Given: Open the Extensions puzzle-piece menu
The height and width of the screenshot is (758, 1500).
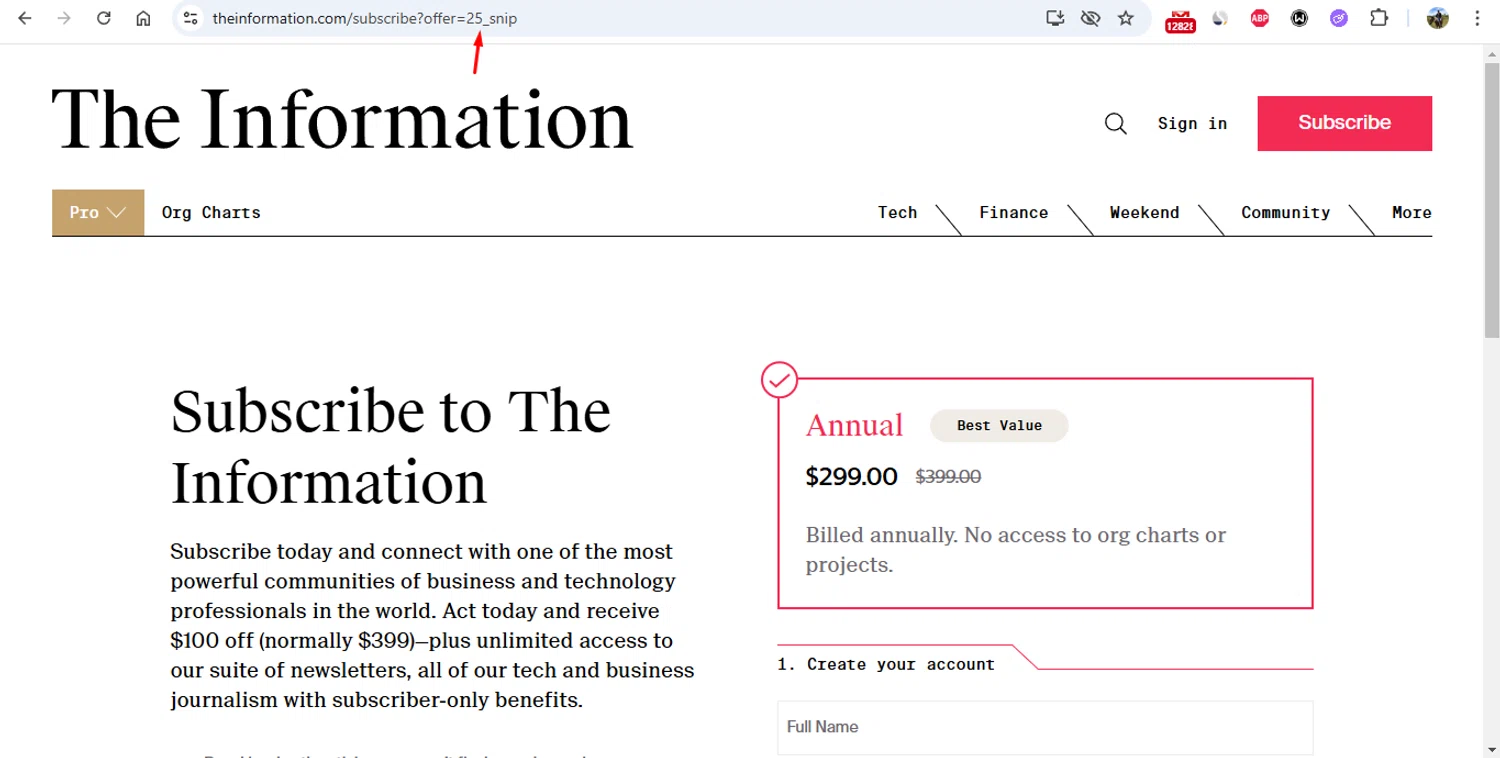Looking at the screenshot, I should (x=1379, y=18).
